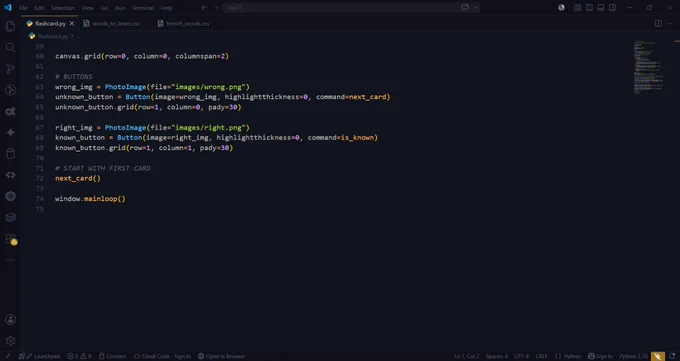Open remote window indicator in status bar
The width and height of the screenshot is (680, 361).
click(x=8, y=356)
